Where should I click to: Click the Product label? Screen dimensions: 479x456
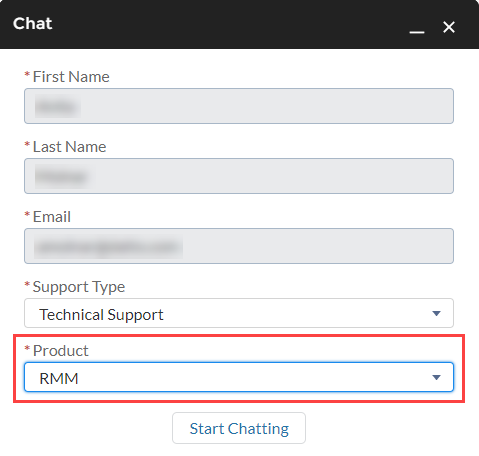(x=61, y=351)
